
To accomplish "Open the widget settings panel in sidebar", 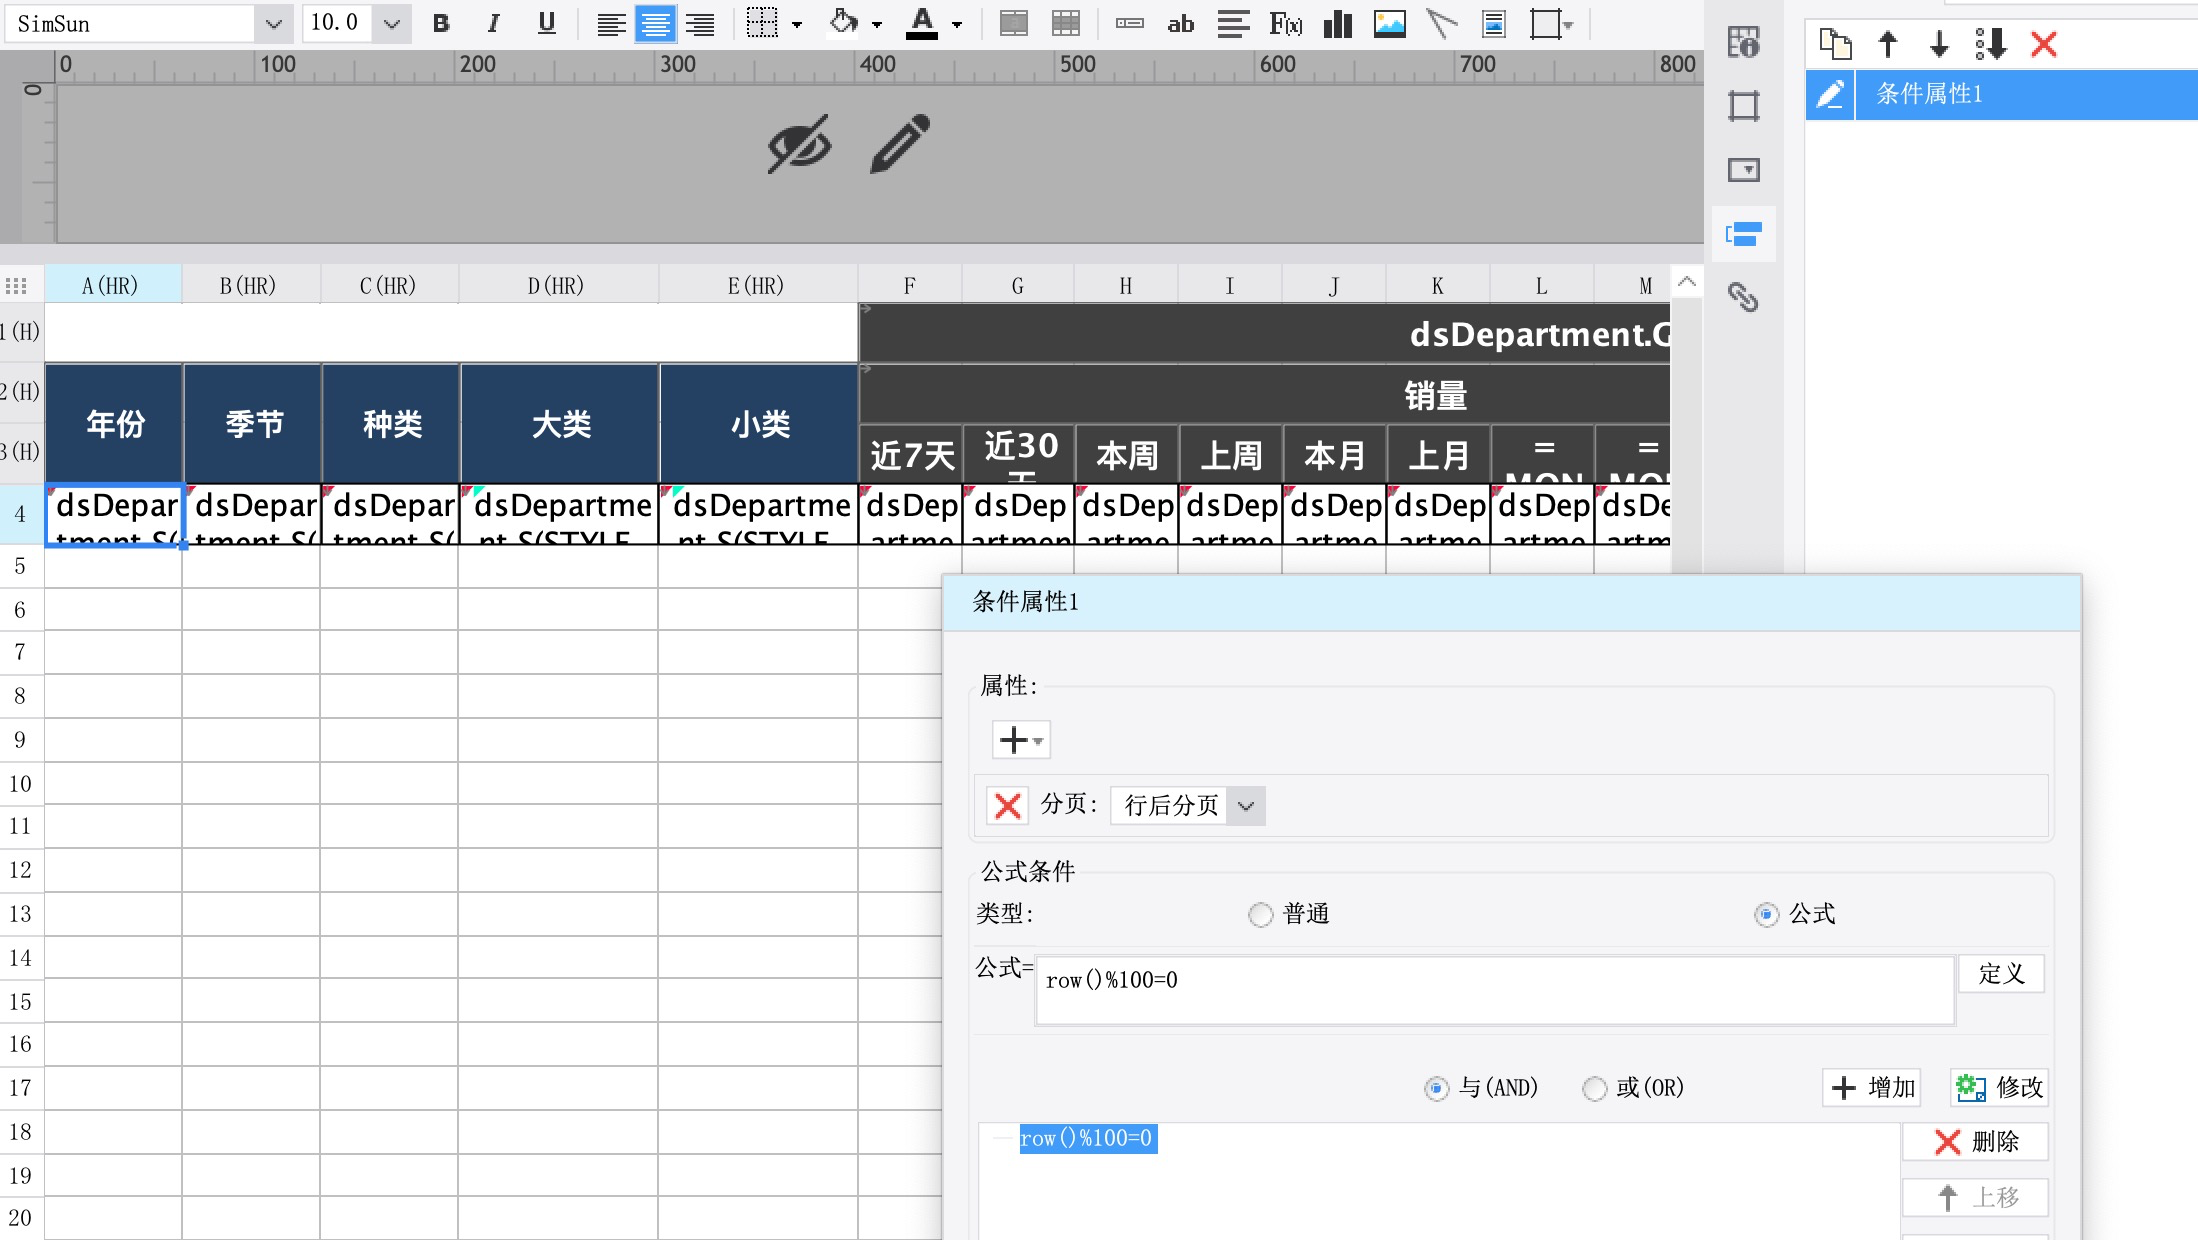I will tap(1743, 169).
